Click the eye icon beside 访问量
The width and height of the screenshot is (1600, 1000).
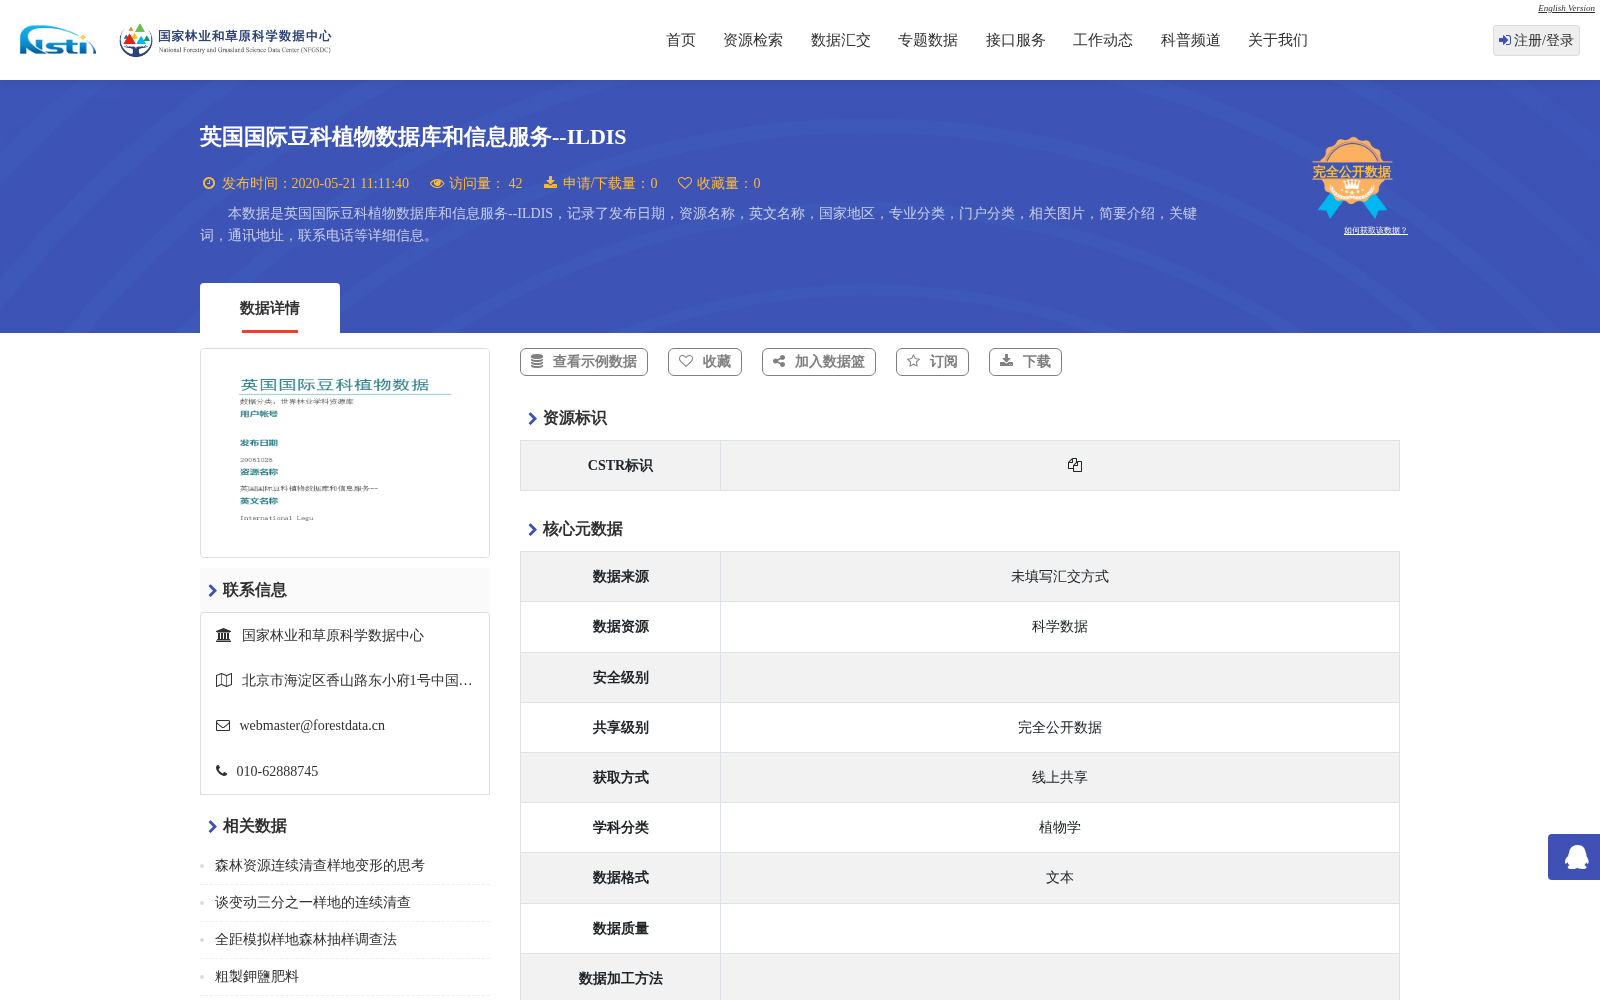(x=437, y=183)
